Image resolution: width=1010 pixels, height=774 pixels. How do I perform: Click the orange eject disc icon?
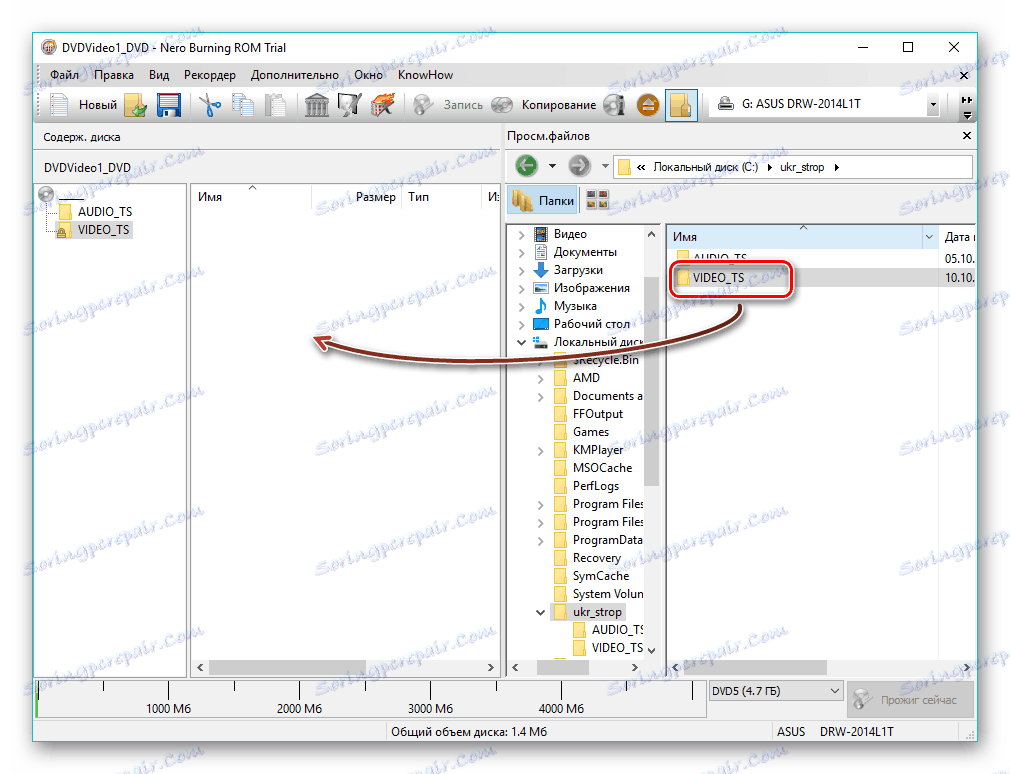click(x=648, y=105)
